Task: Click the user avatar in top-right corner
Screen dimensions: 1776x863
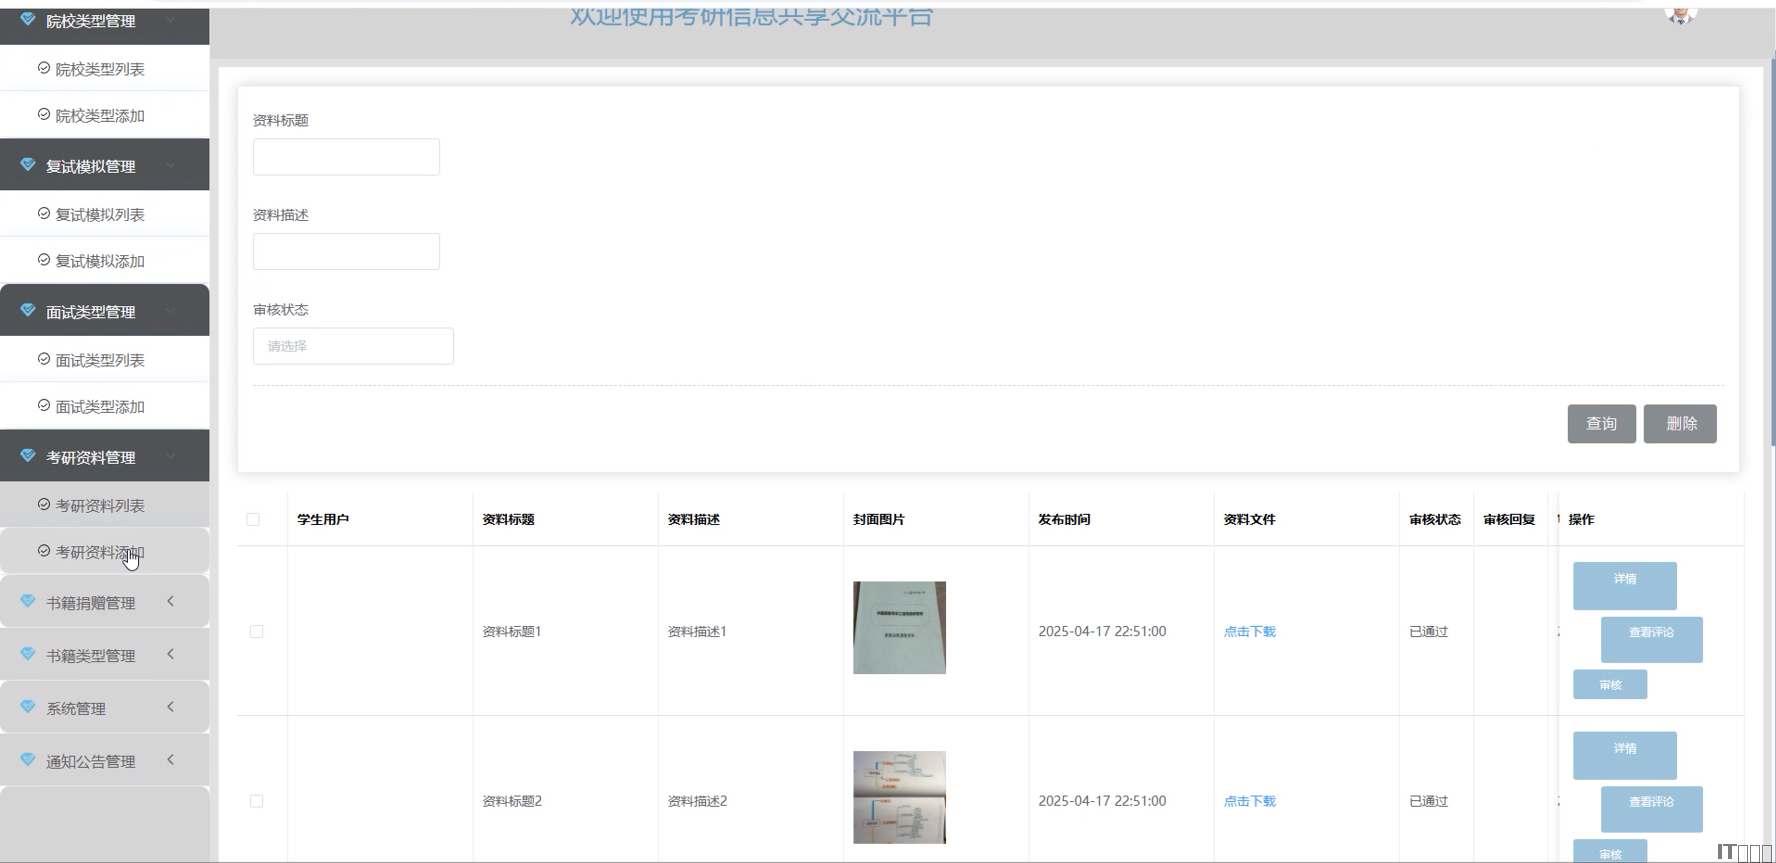Action: pyautogui.click(x=1680, y=14)
